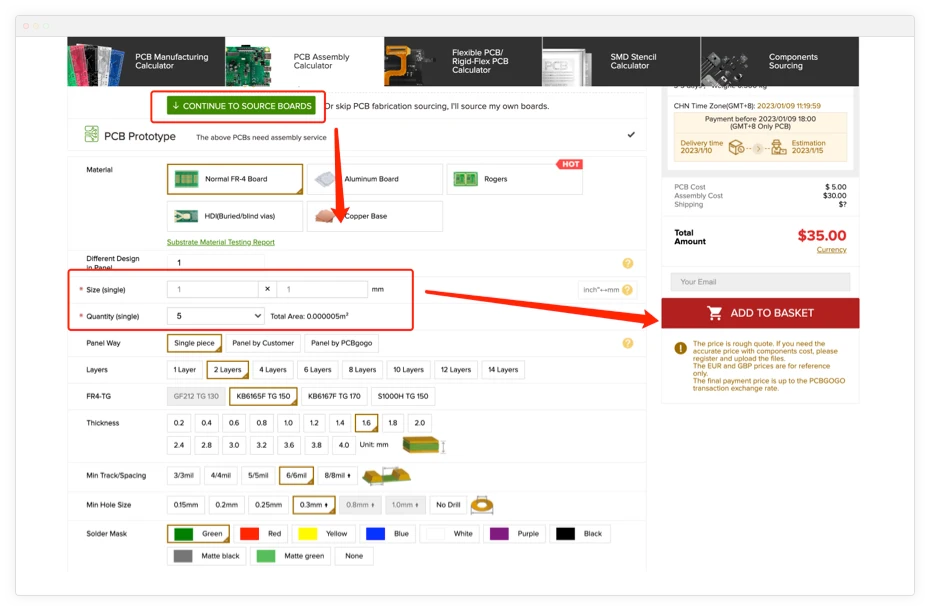This screenshot has width=930, height=611.
Task: Set thickness to 1.0 mm
Action: click(x=288, y=423)
